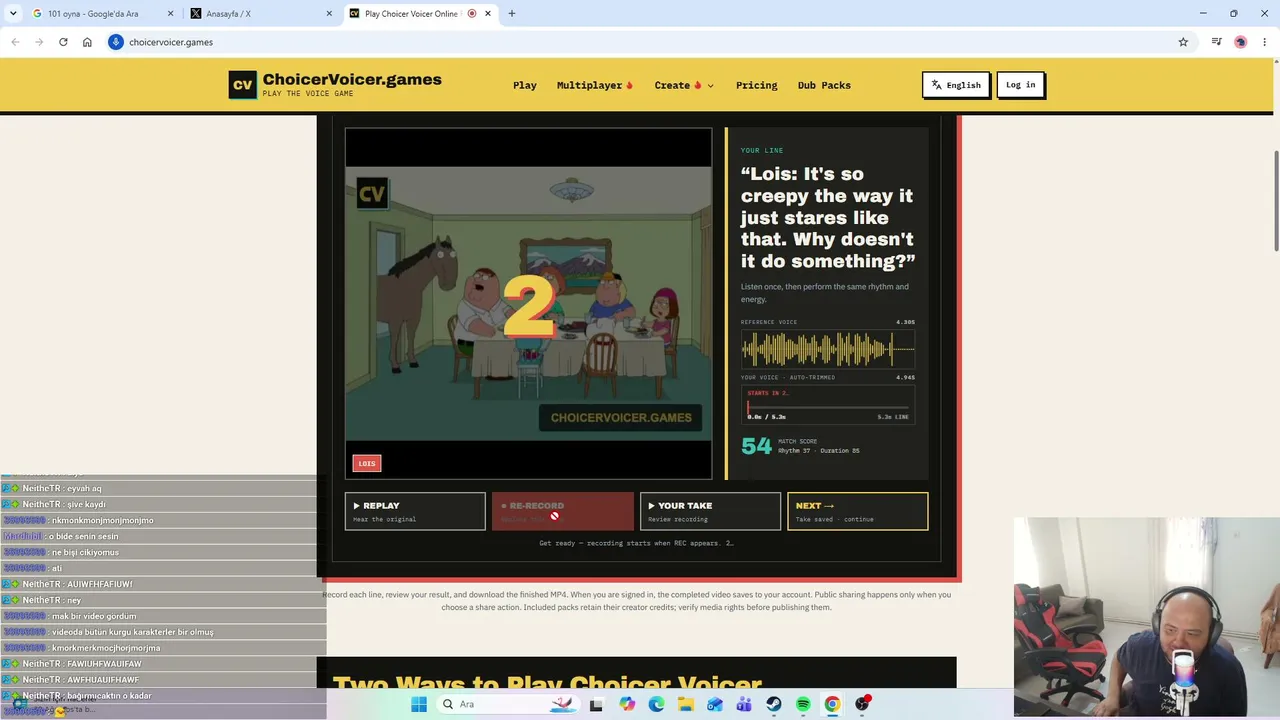Open the Windows Start menu
Image resolution: width=1280 pixels, height=720 pixels.
(x=419, y=704)
